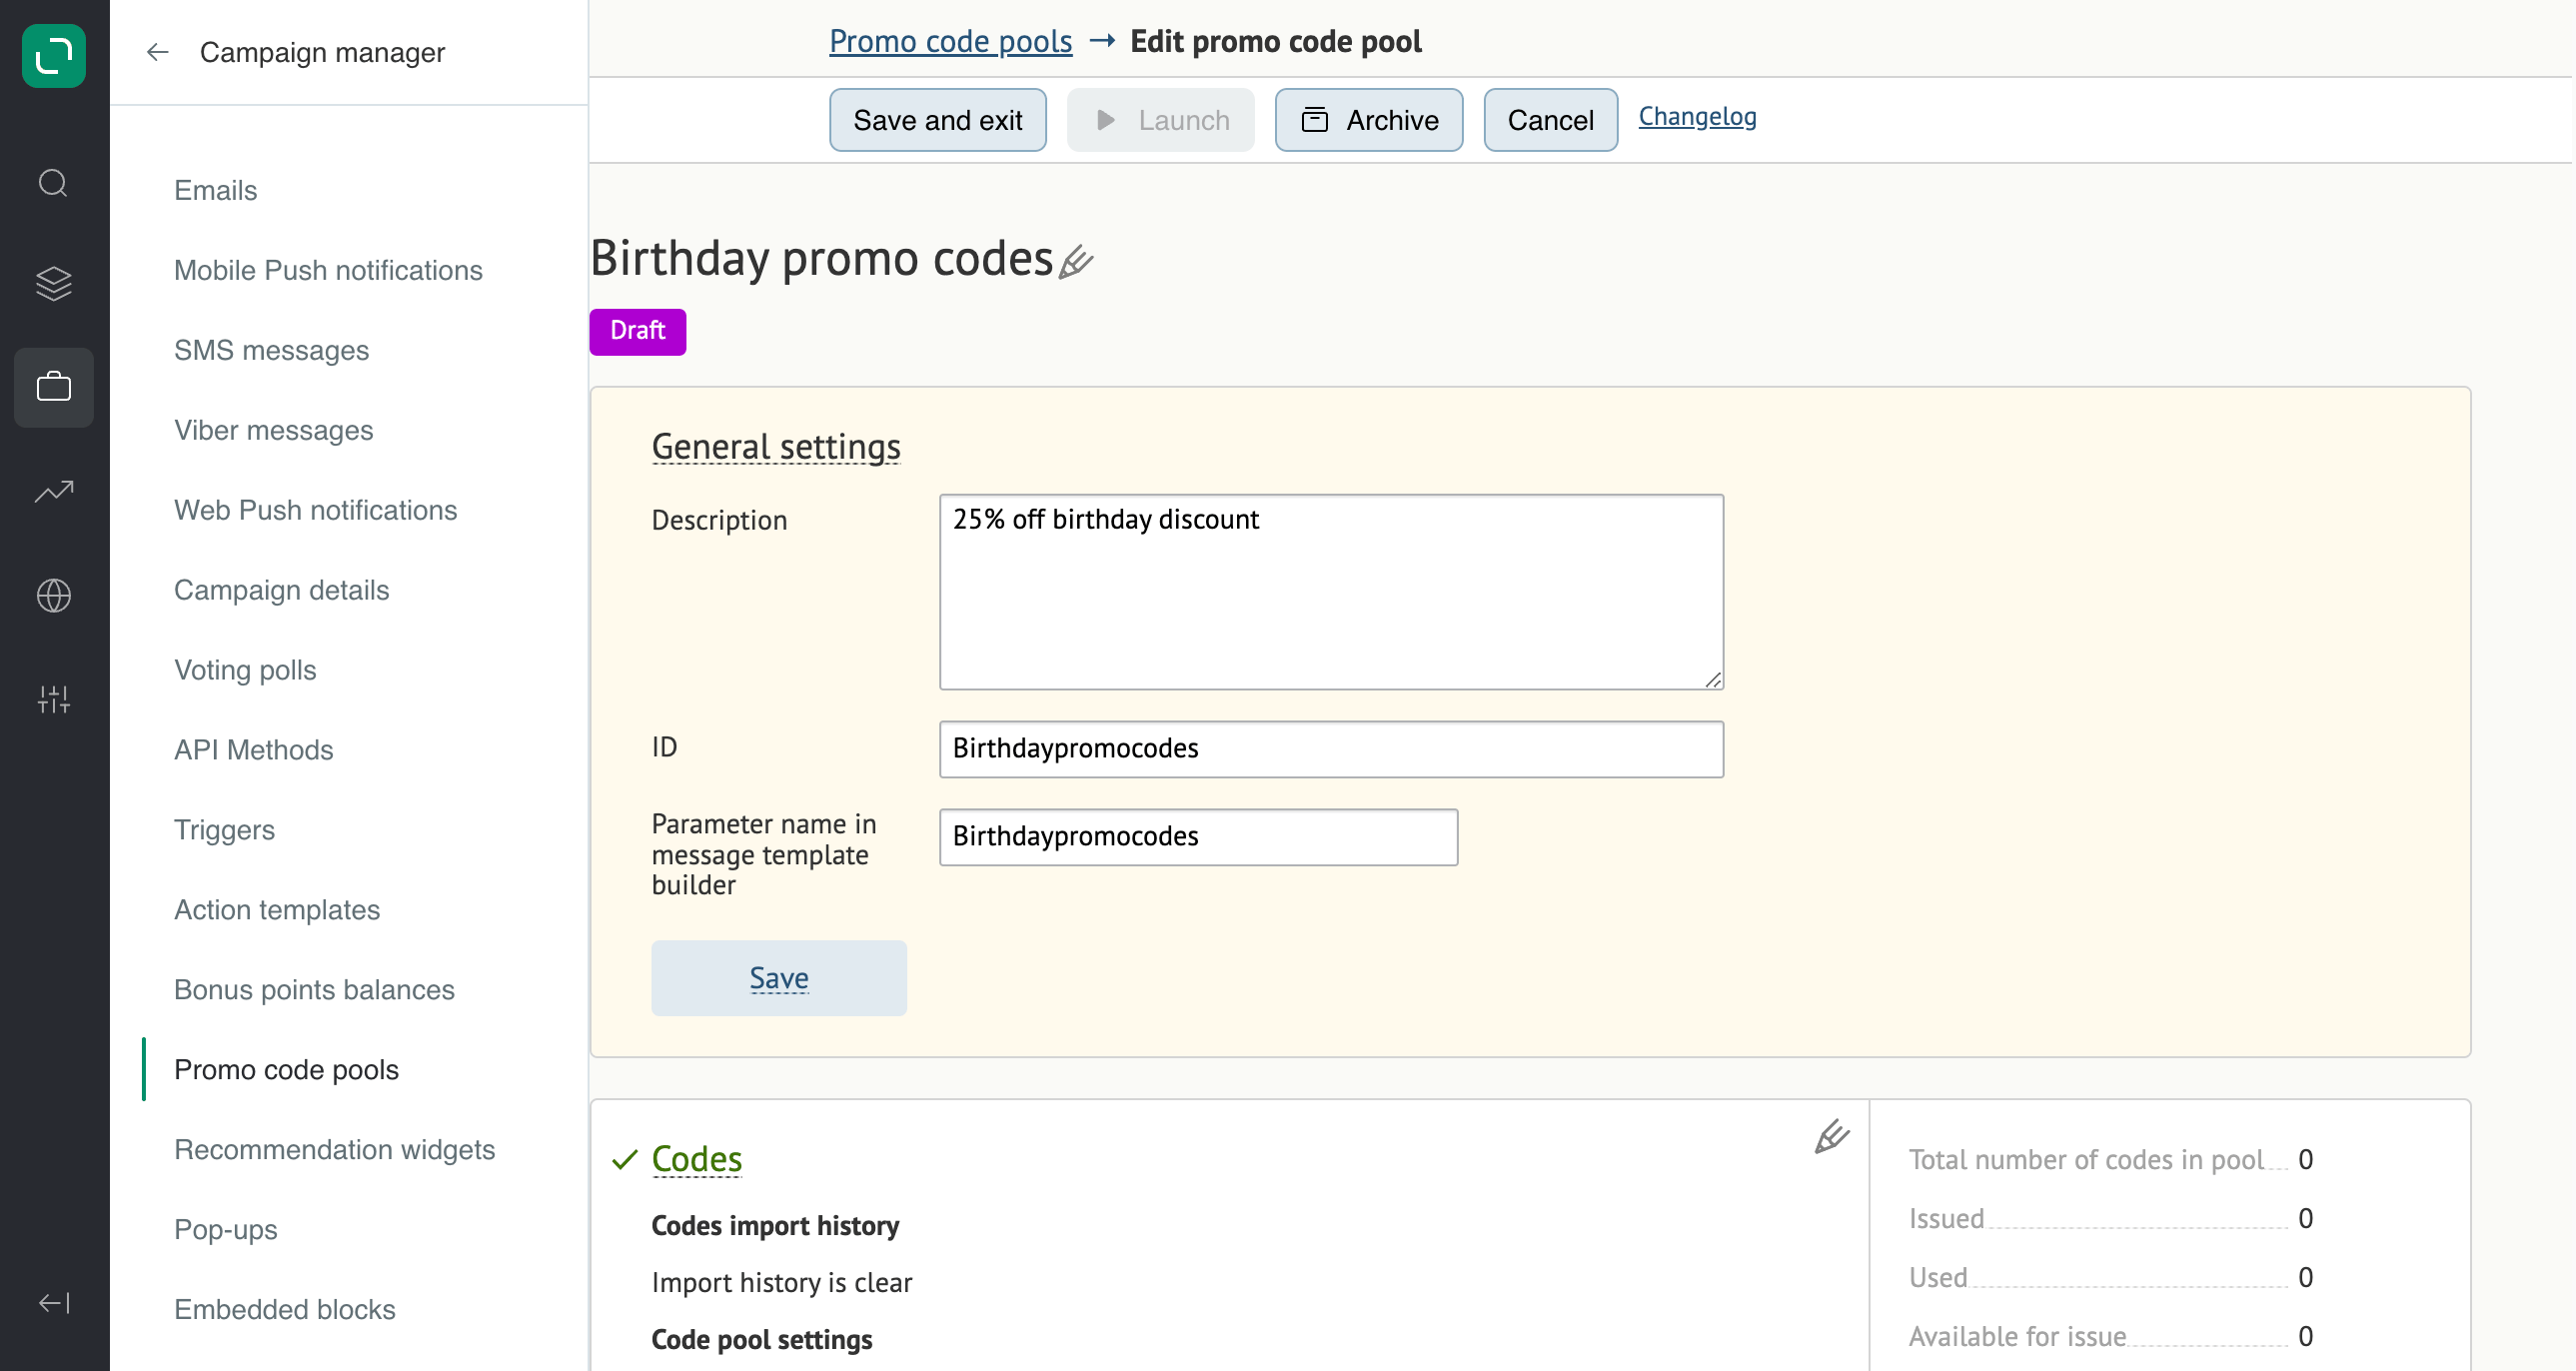Click 'Available for issue' stat label
Image resolution: width=2576 pixels, height=1371 pixels.
click(x=2017, y=1337)
